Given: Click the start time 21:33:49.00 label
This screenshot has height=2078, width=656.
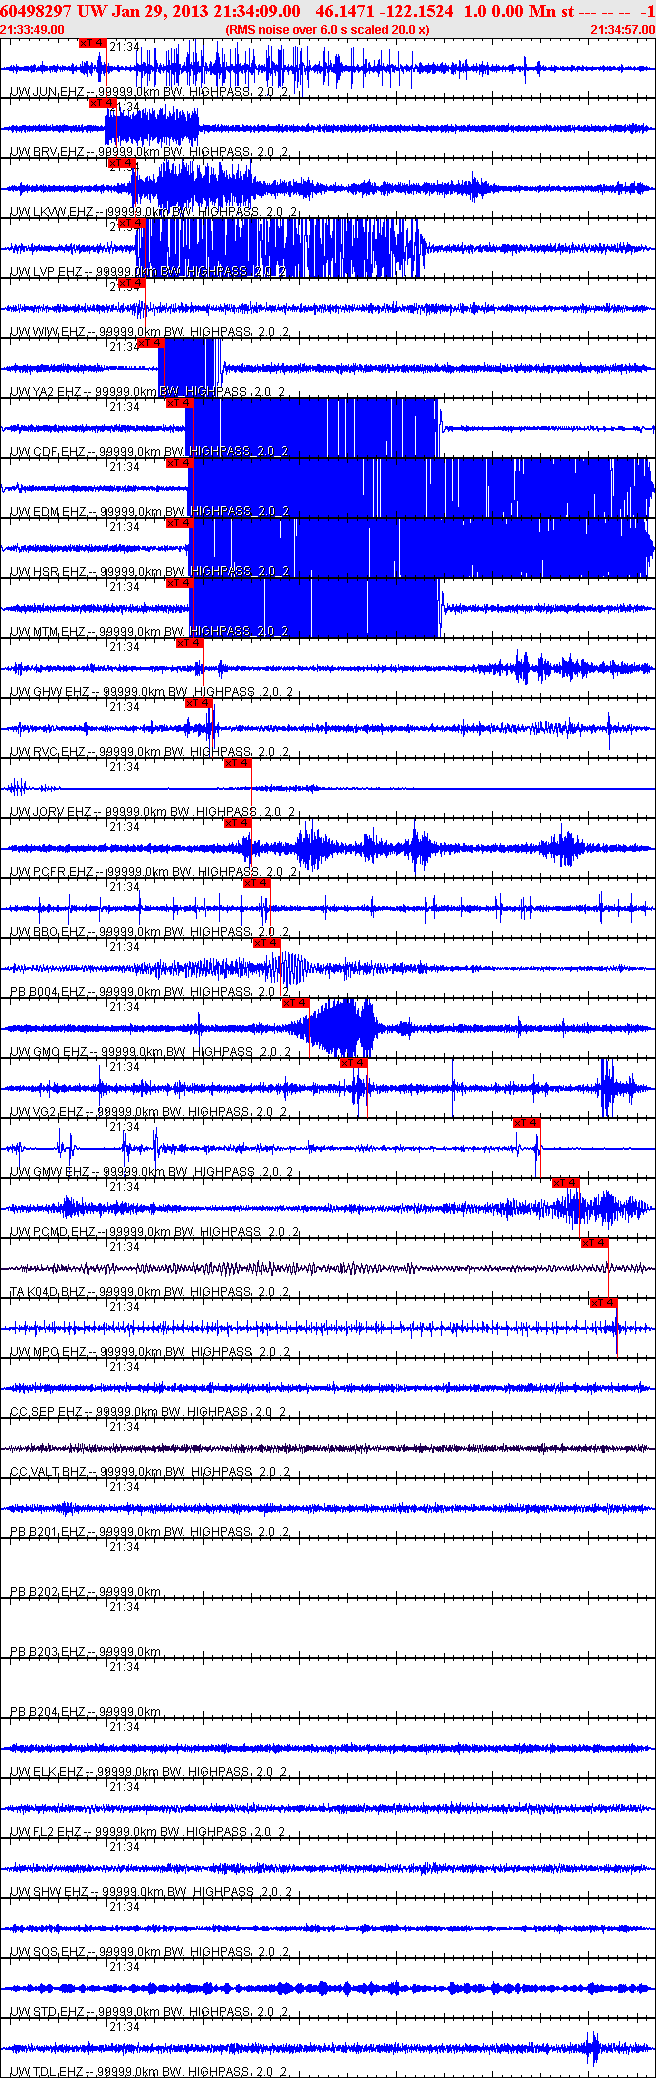Looking at the screenshot, I should click(33, 29).
